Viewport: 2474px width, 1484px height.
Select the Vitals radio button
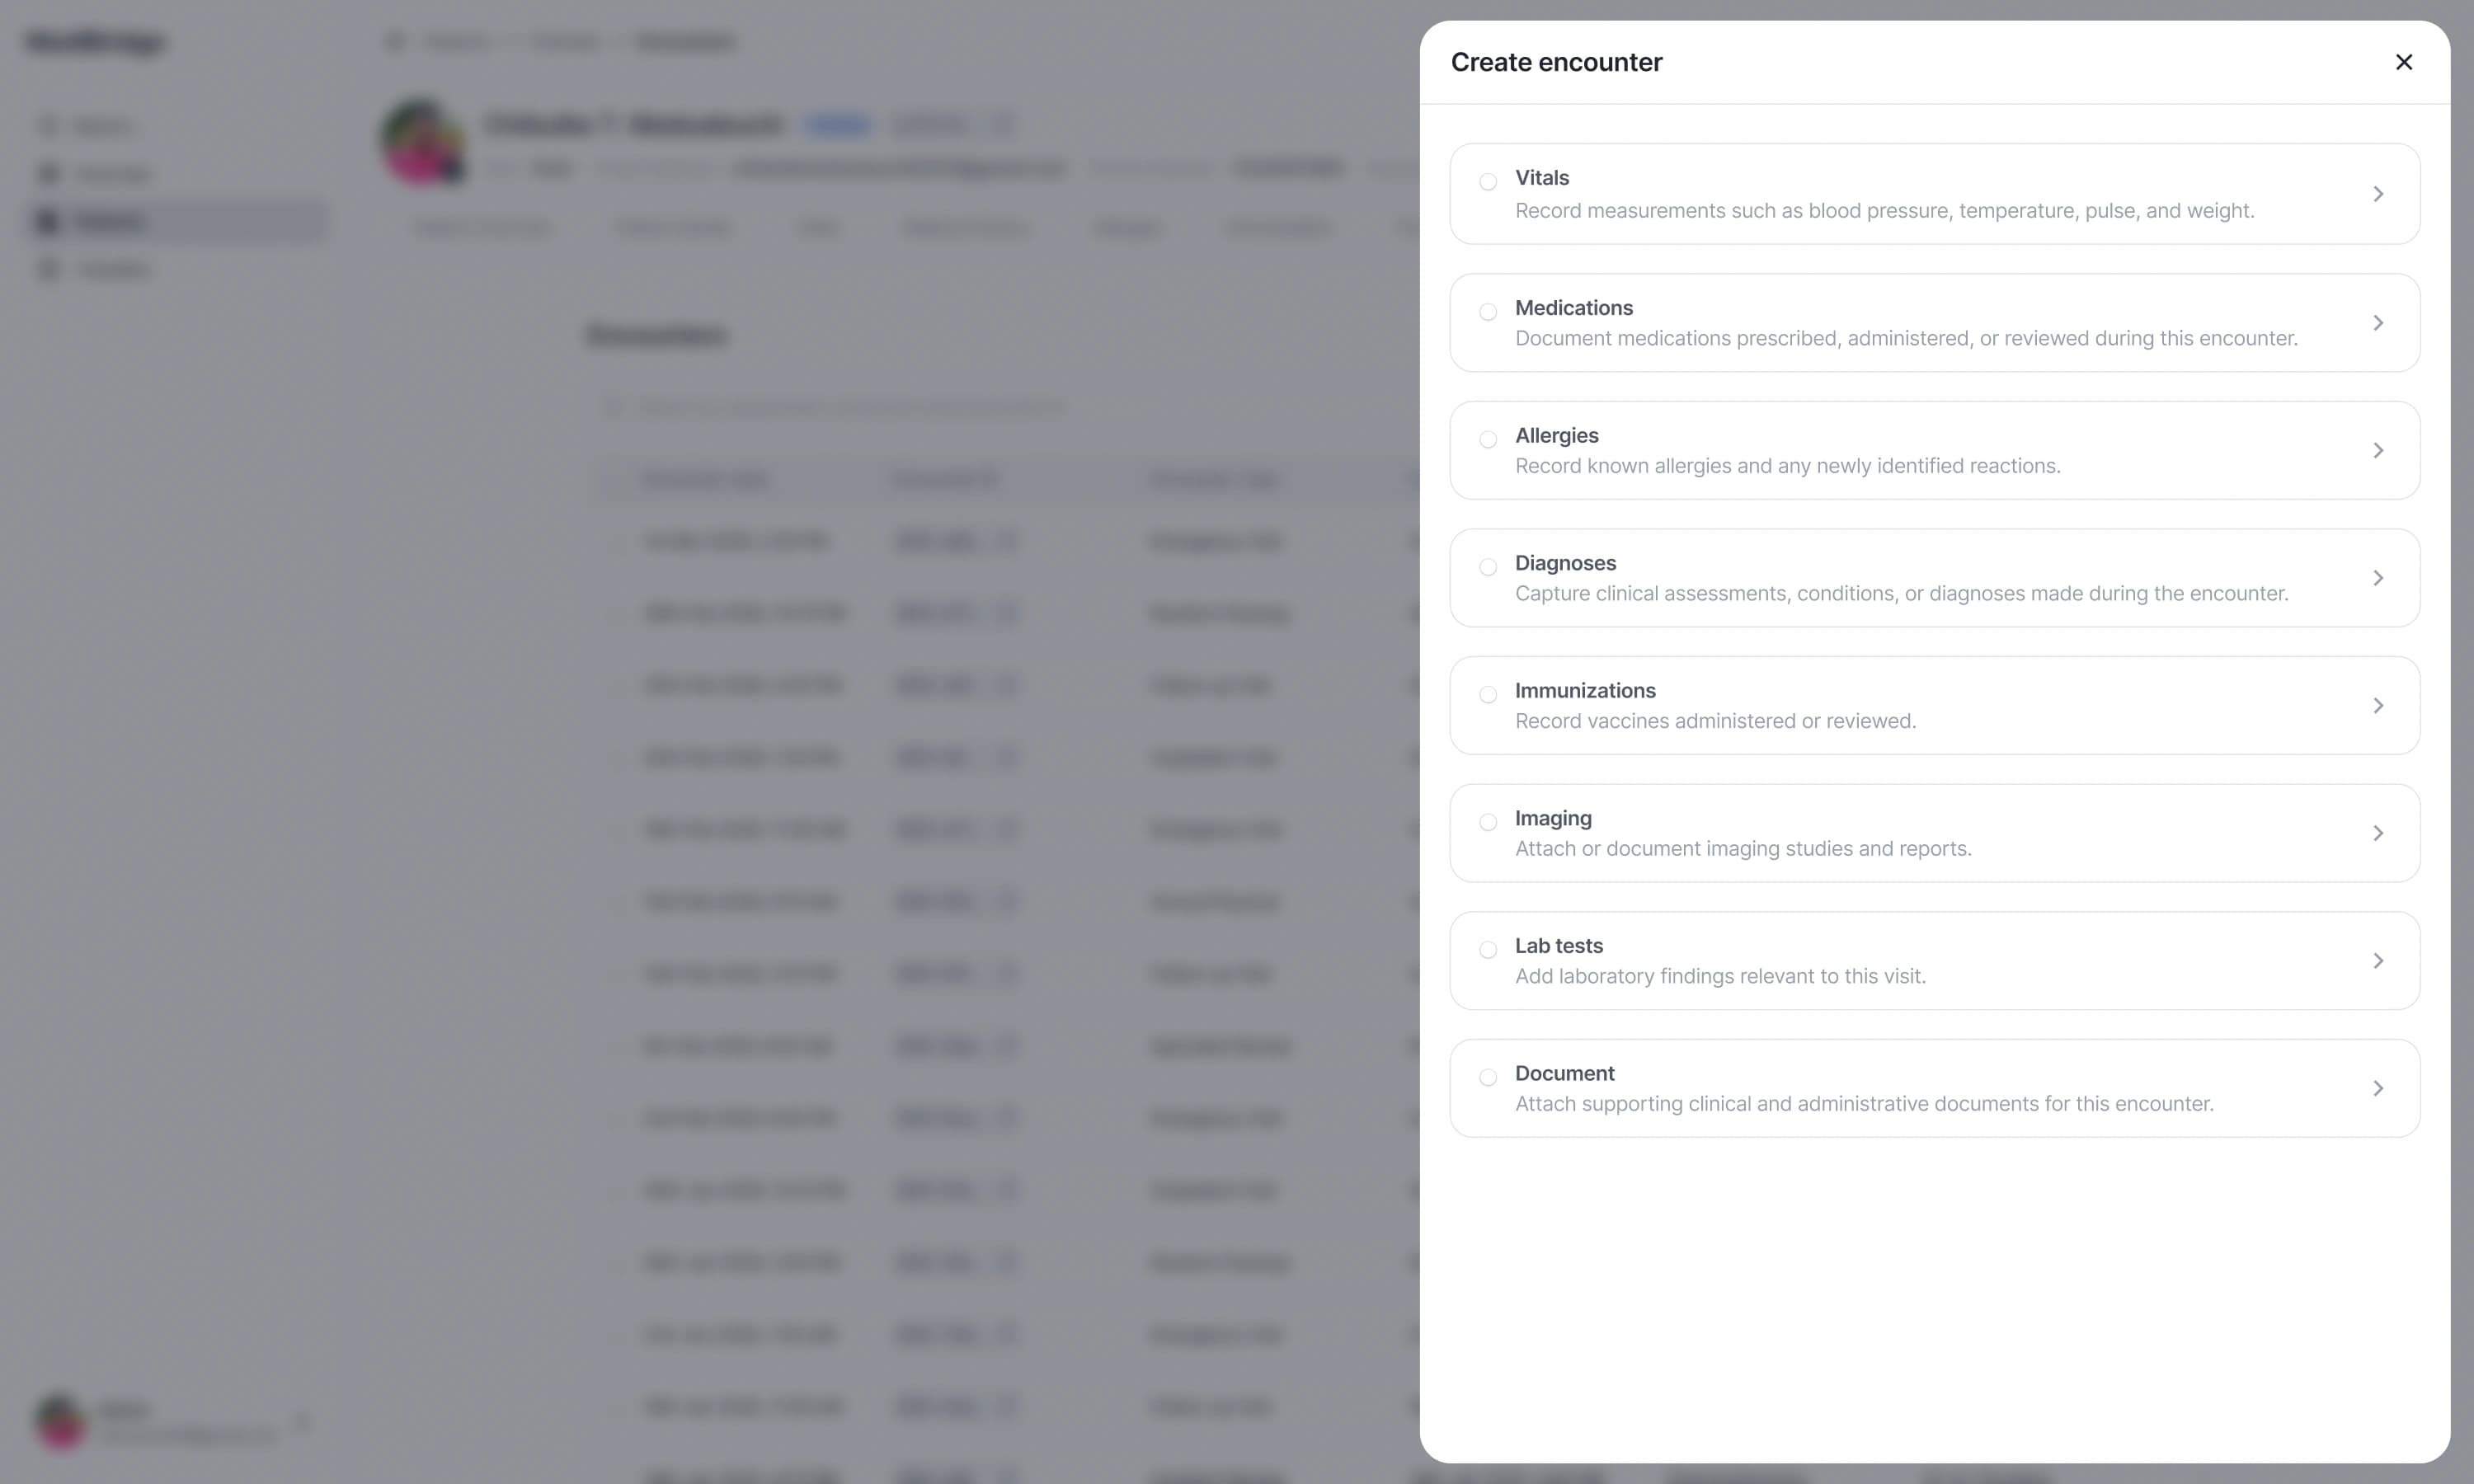tap(1488, 182)
